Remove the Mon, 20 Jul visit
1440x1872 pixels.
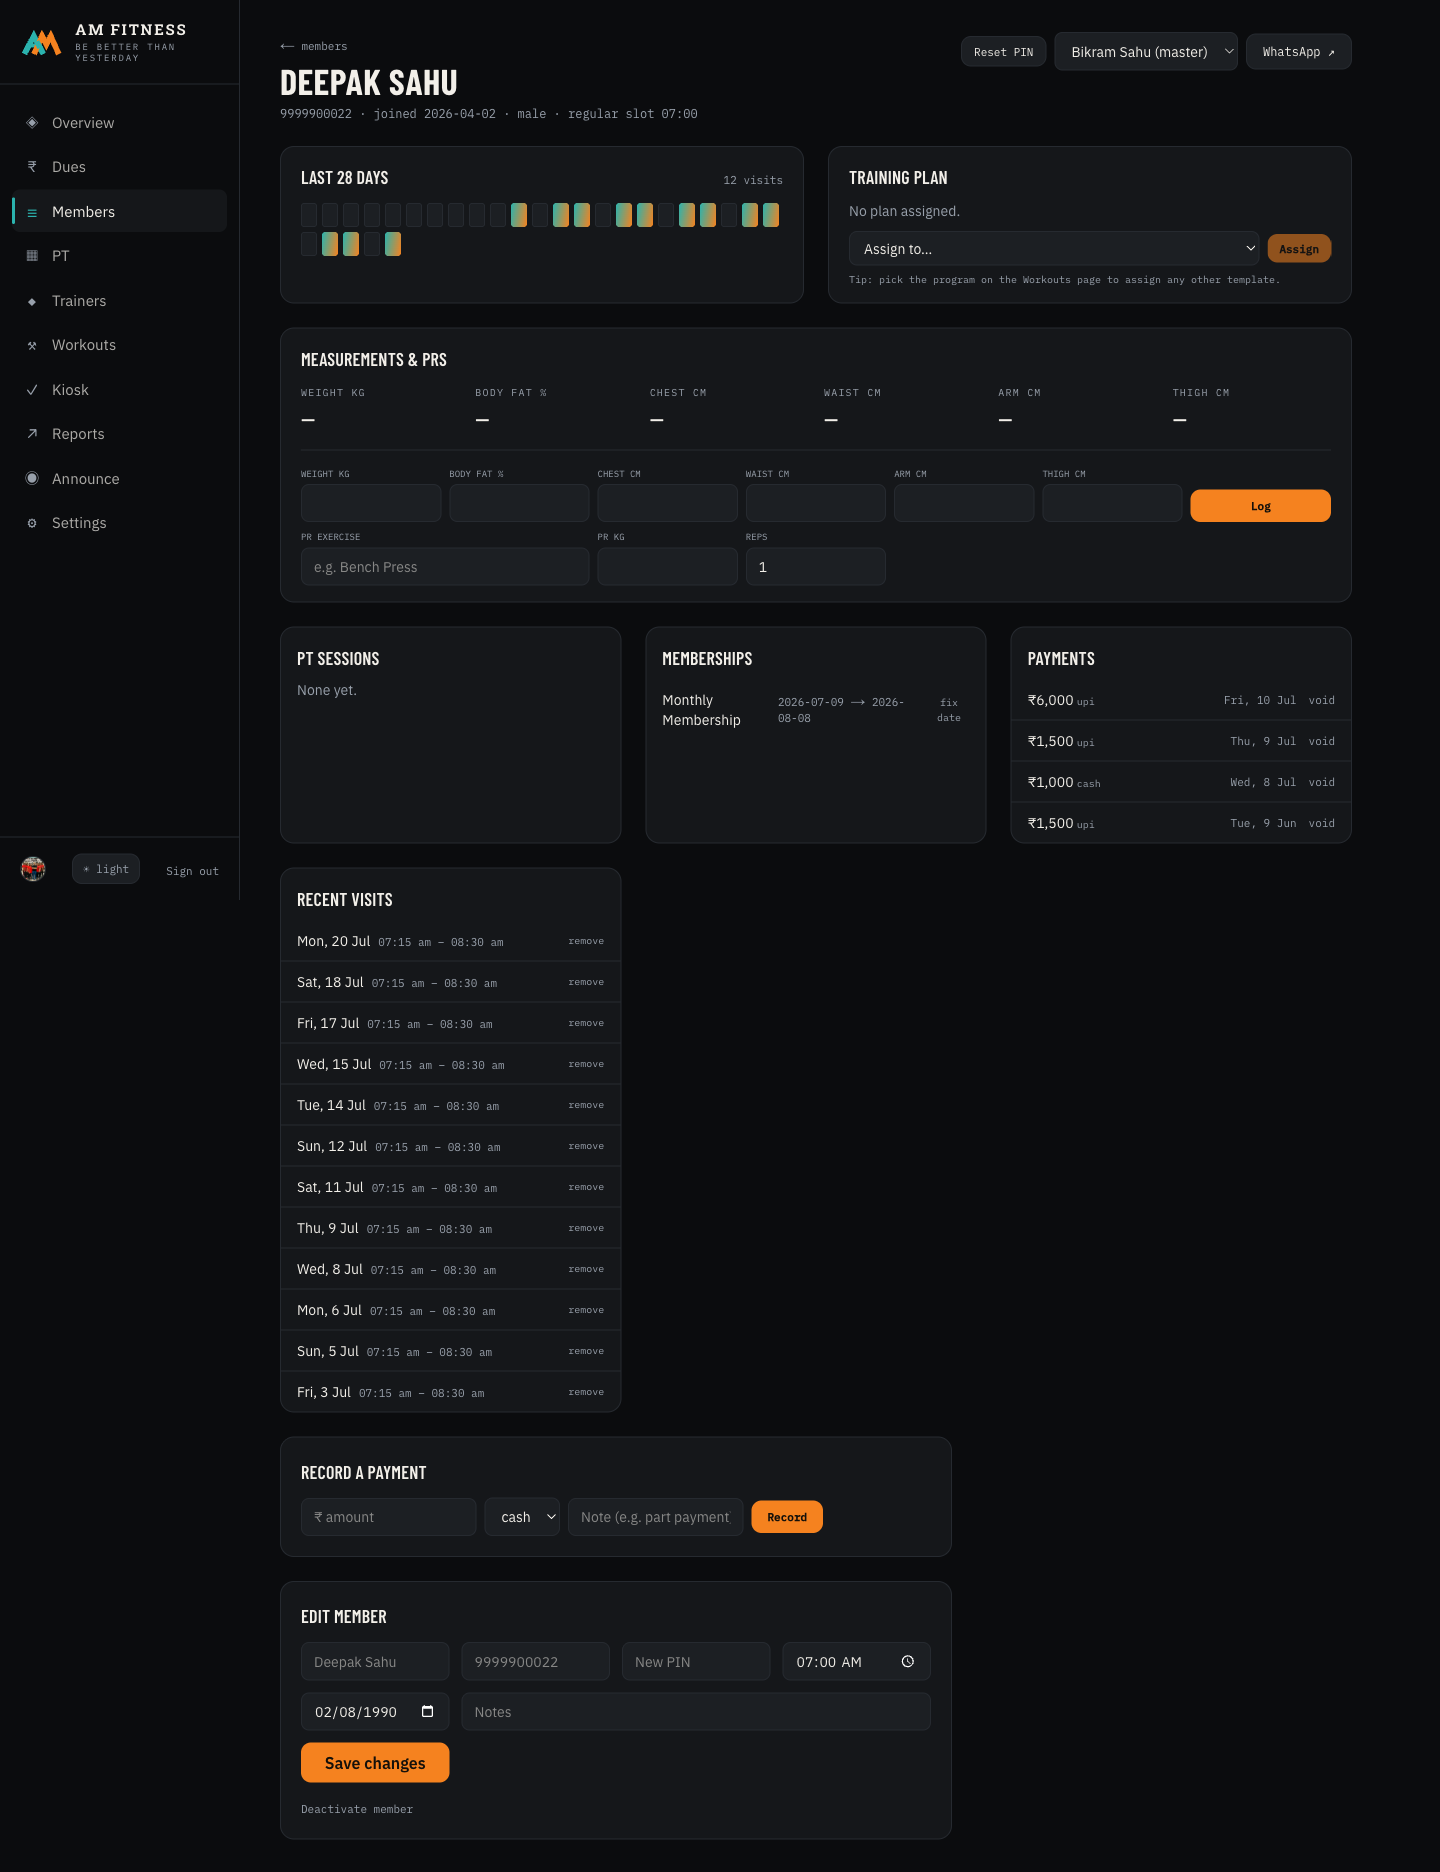point(586,941)
